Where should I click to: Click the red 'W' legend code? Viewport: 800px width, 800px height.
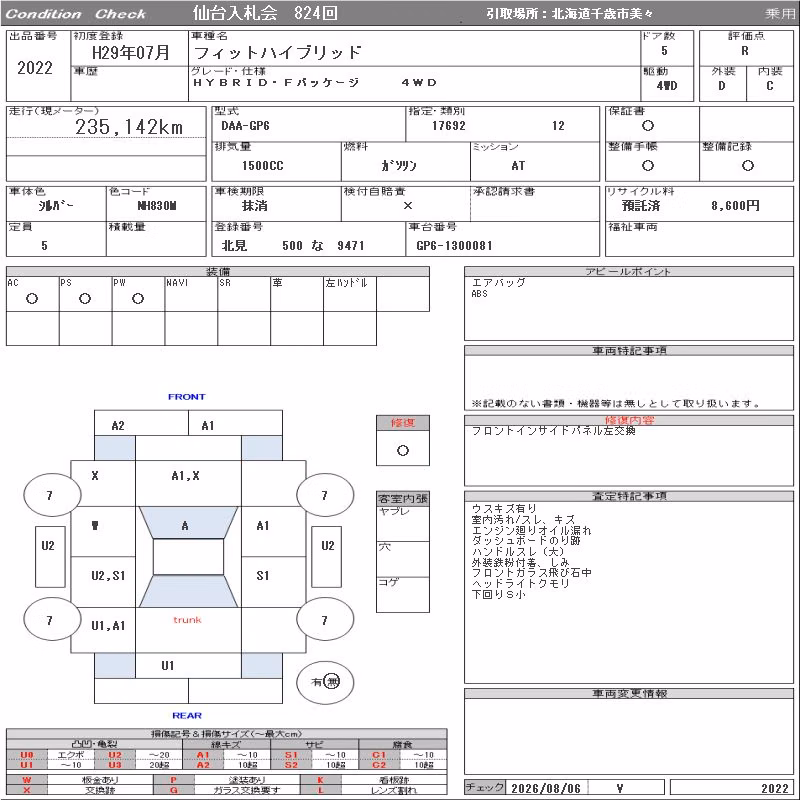27,780
